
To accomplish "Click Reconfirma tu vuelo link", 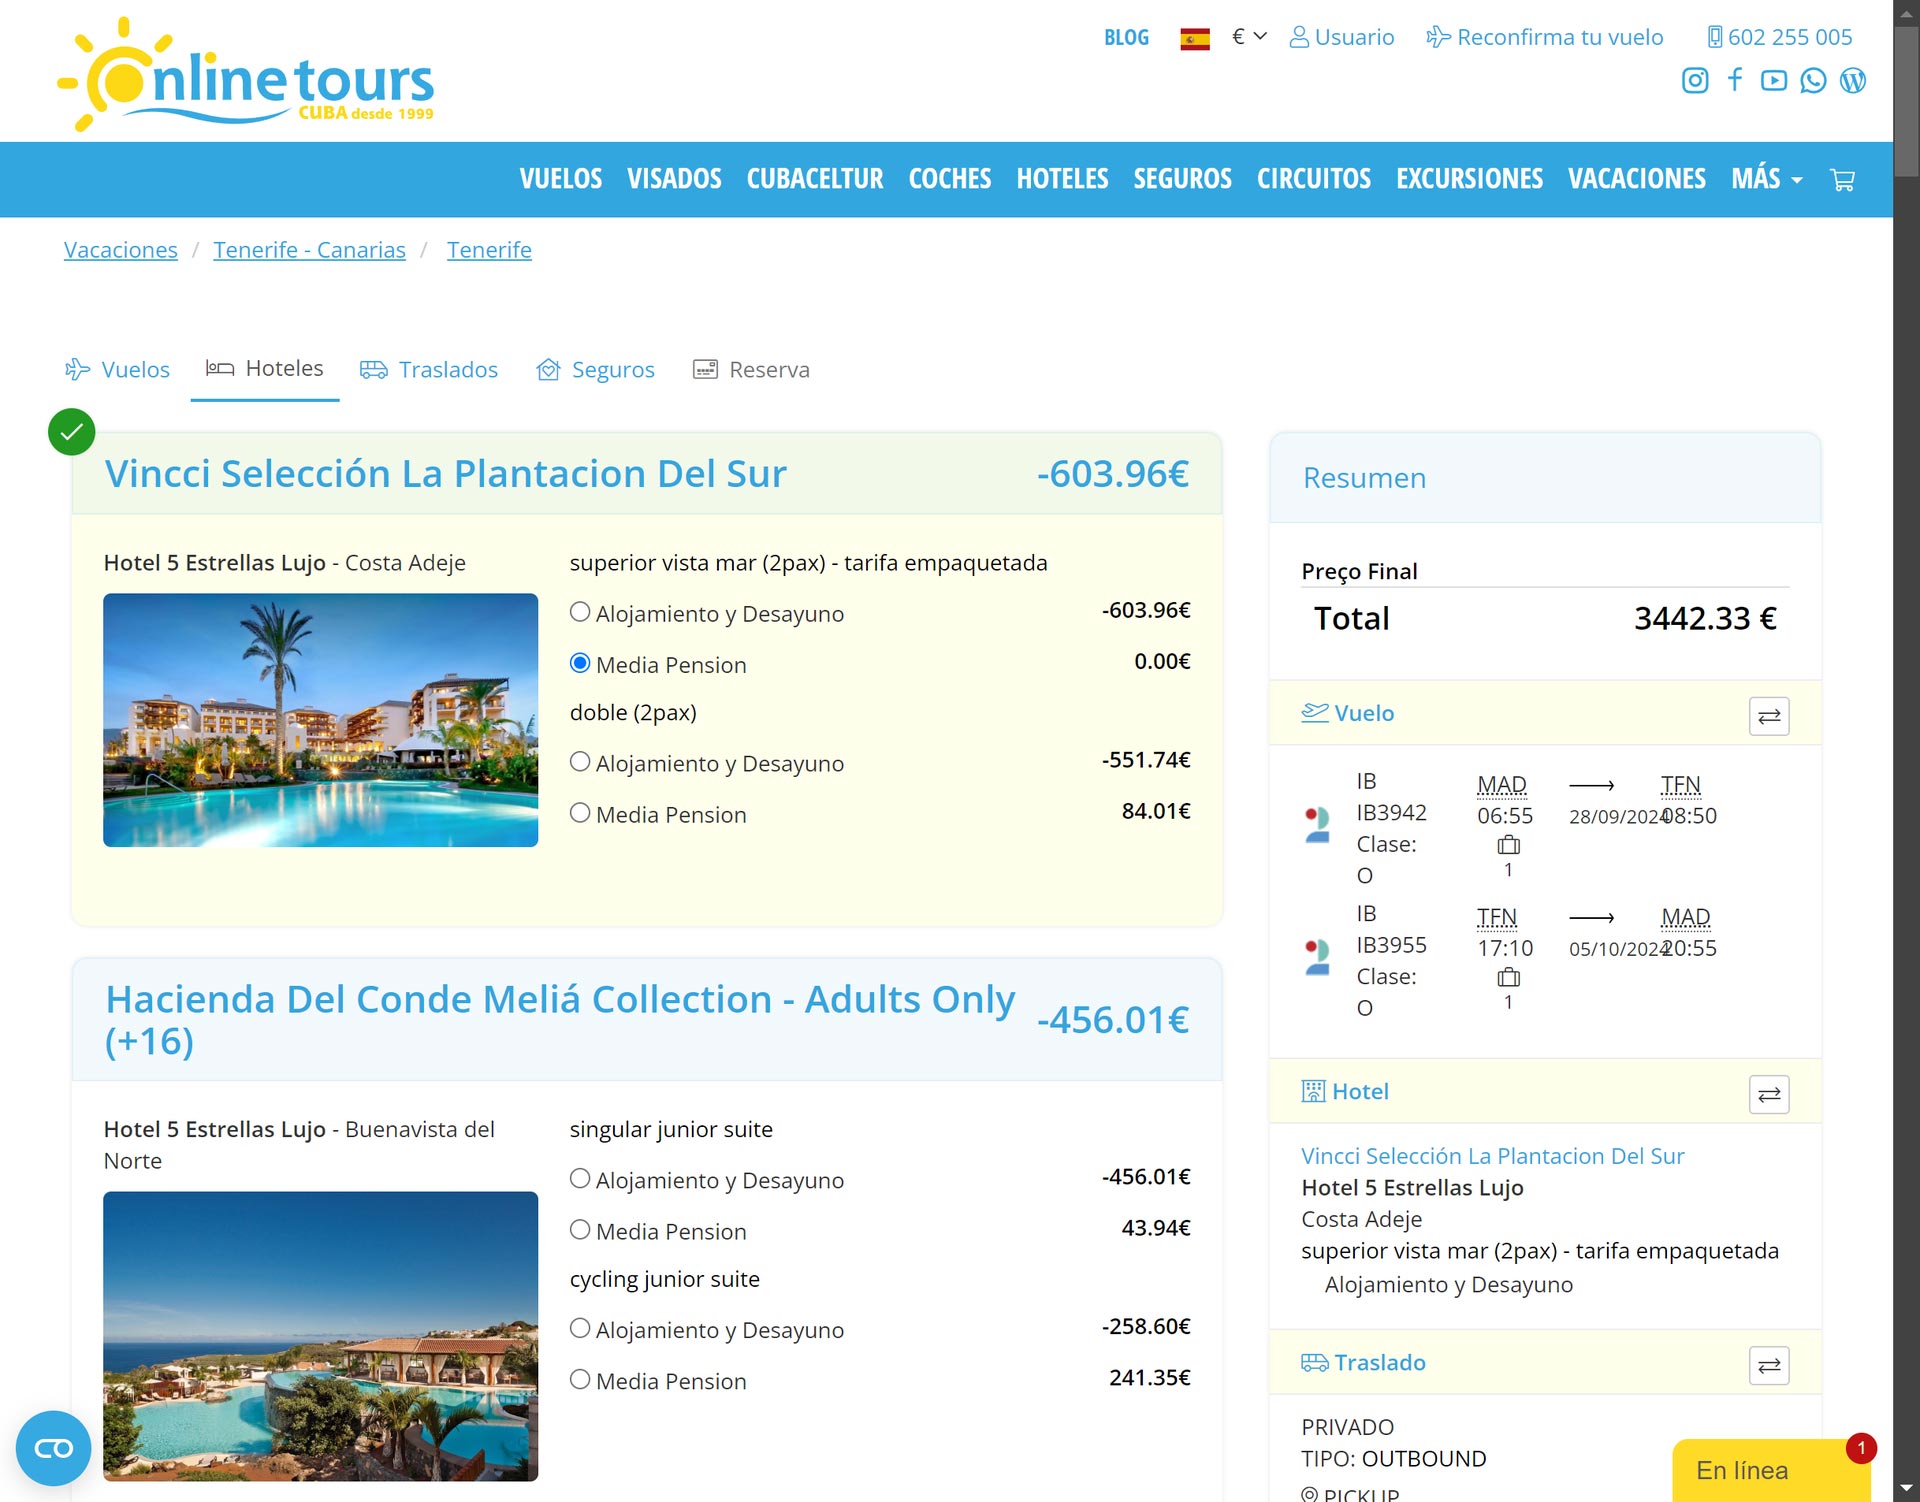I will click(1545, 37).
